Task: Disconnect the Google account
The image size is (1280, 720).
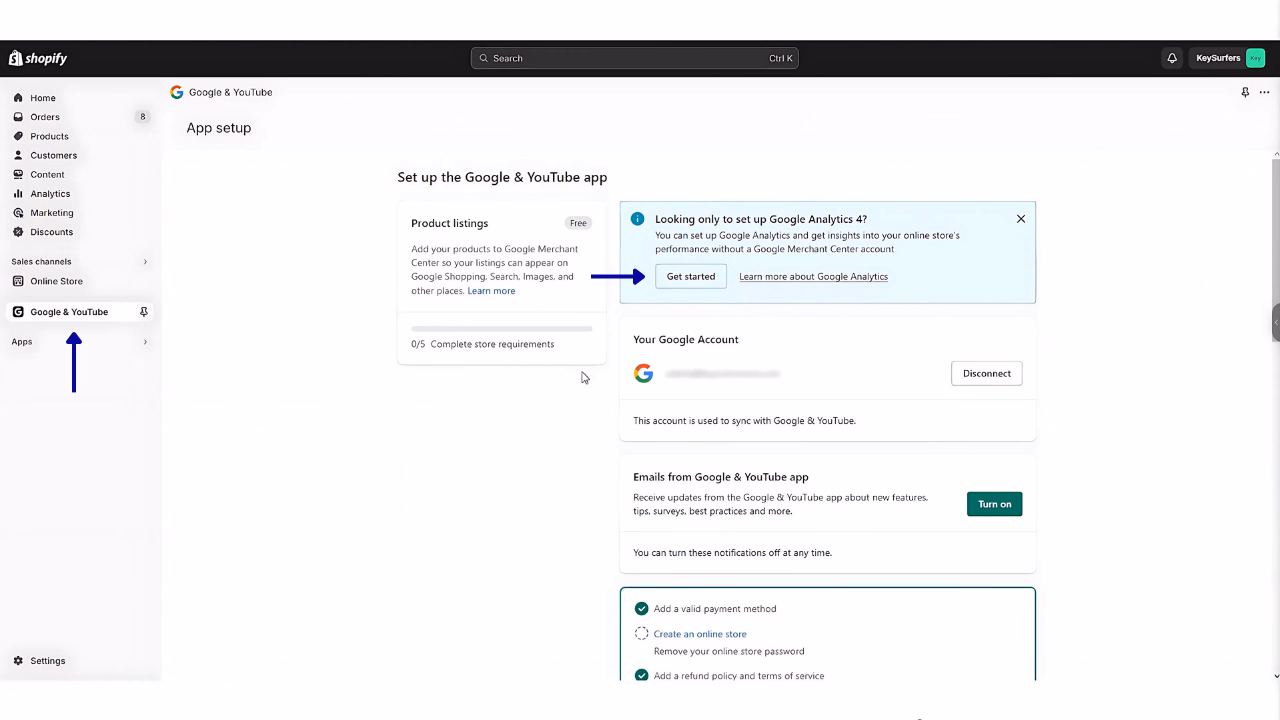Action: (986, 373)
